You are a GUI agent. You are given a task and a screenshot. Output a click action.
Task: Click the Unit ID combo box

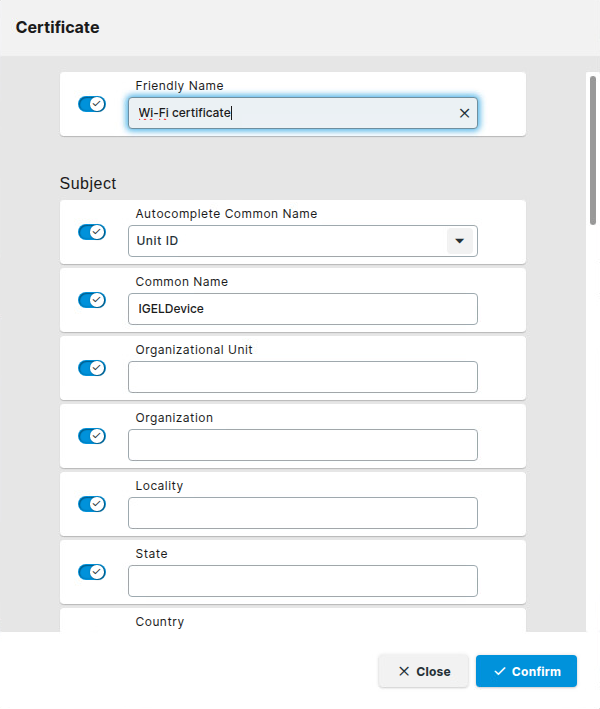[290, 241]
